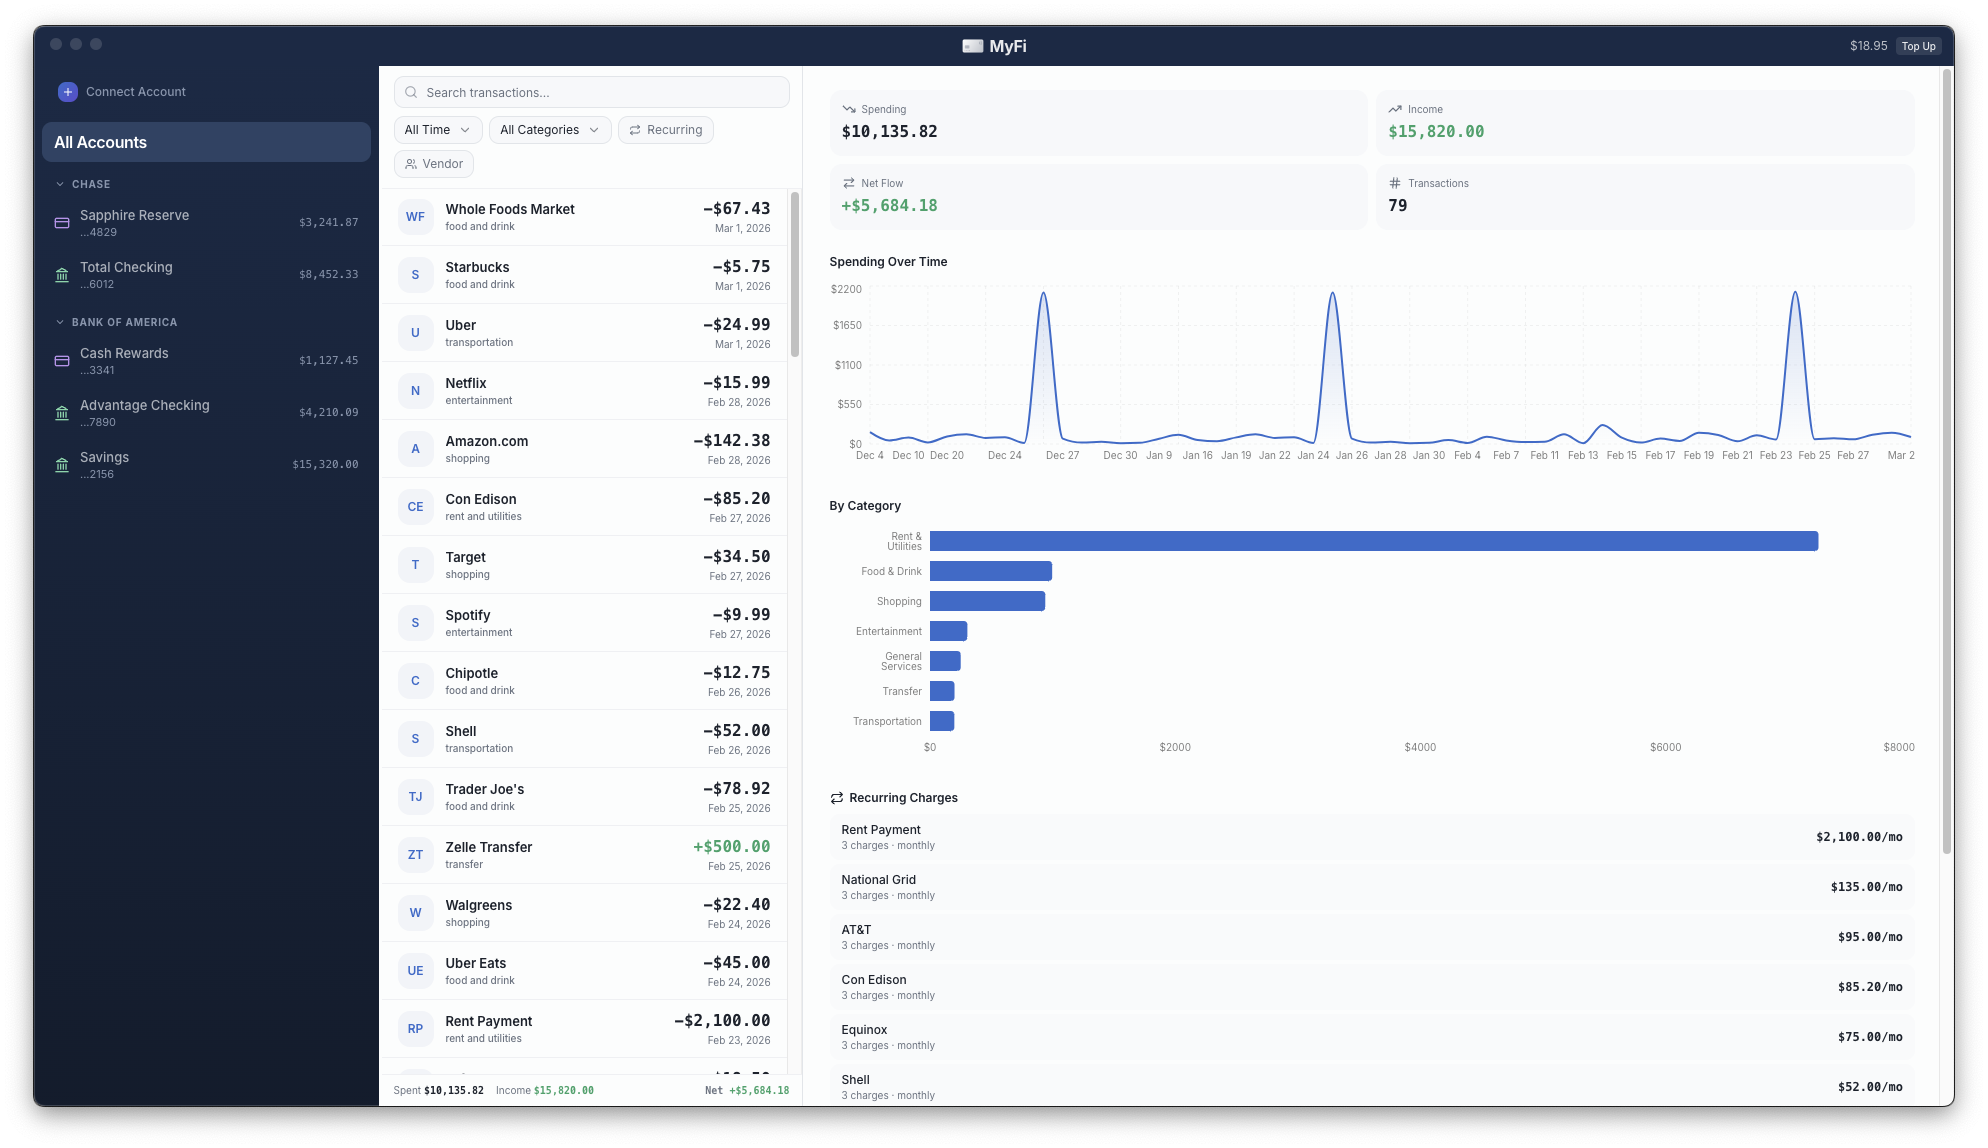
Task: Open the All Categories dropdown
Action: tap(549, 129)
